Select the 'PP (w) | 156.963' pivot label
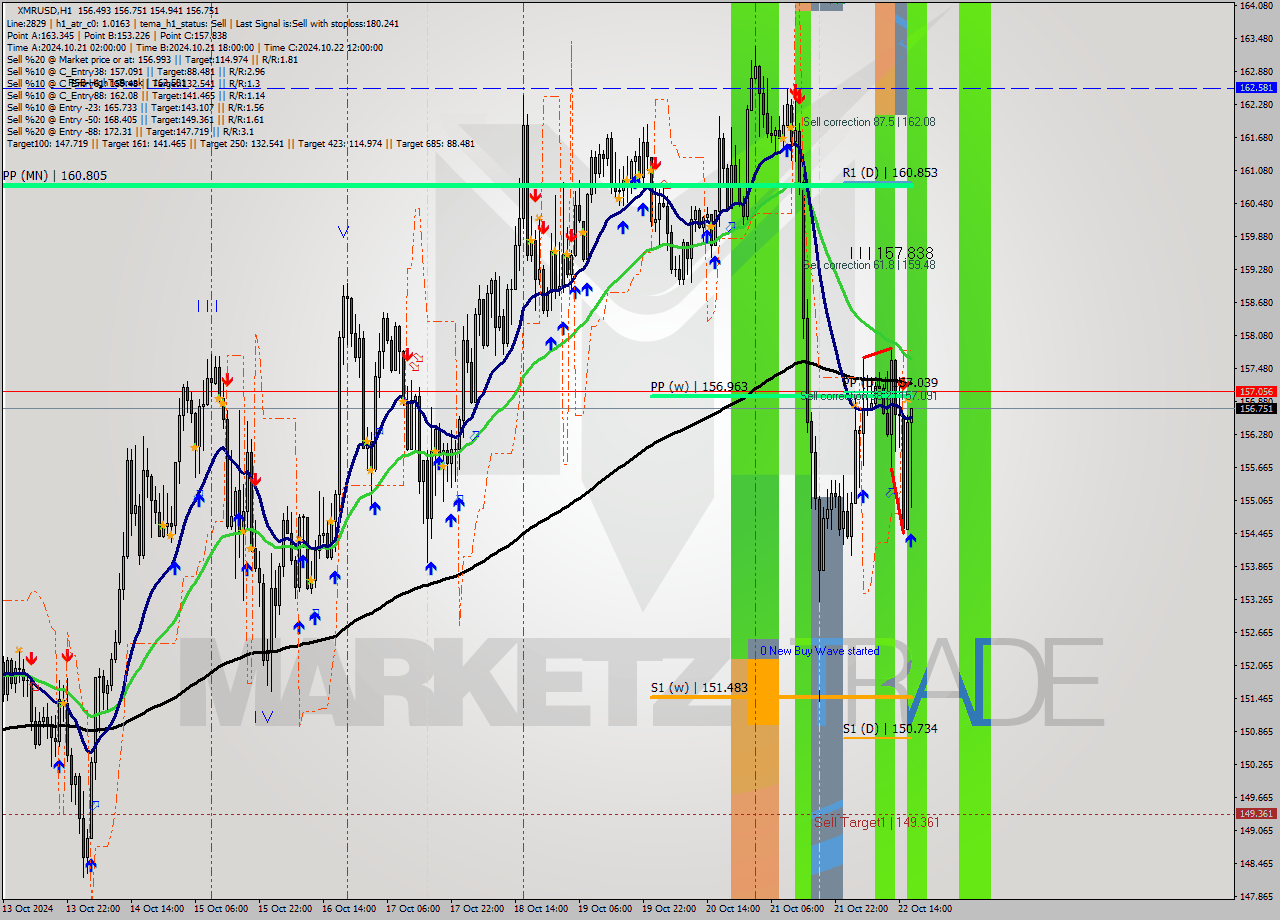1280x920 pixels. tap(699, 386)
